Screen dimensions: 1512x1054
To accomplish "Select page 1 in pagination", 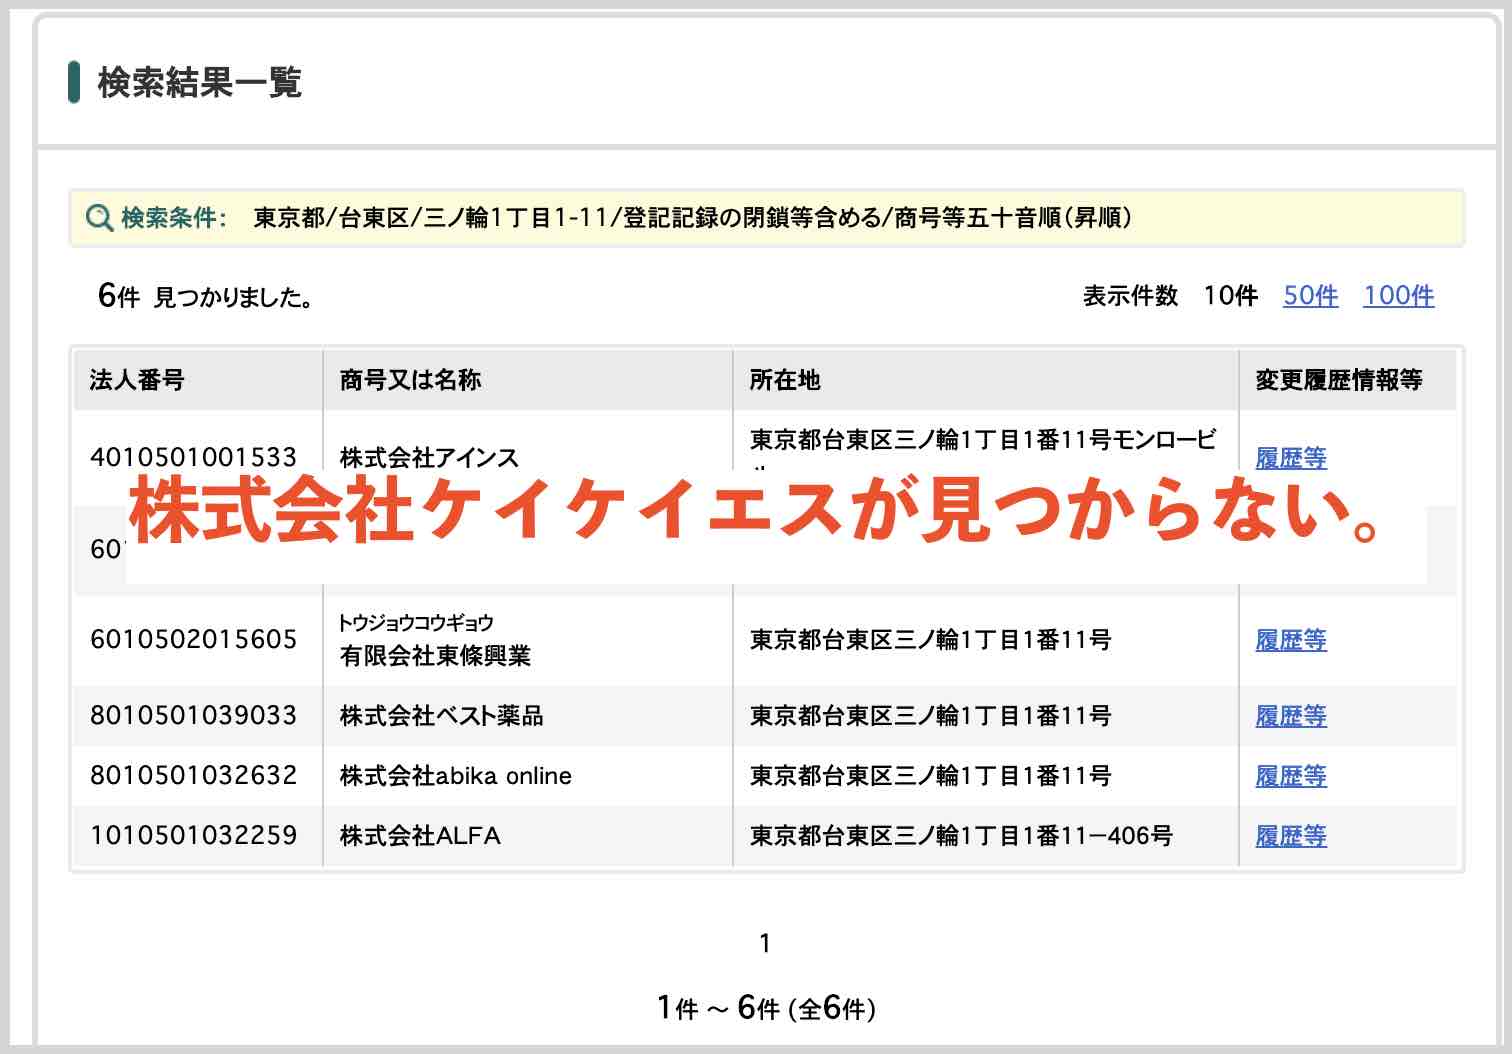I will 766,941.
